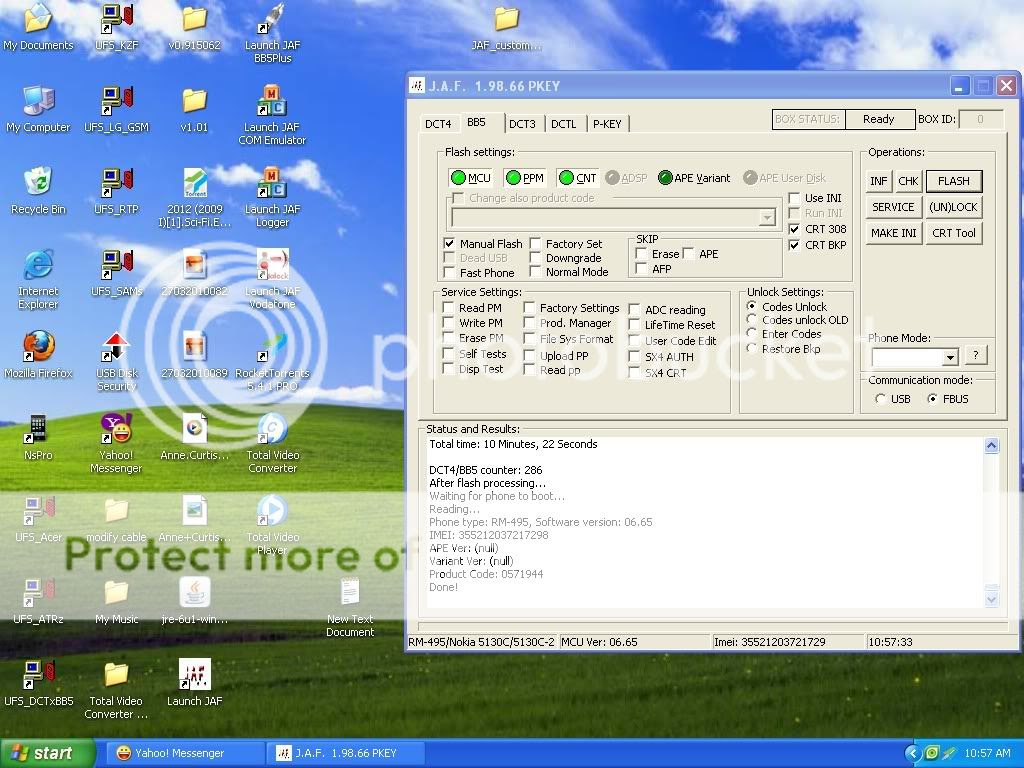Viewport: 1024px width, 768px height.
Task: Expand hidden system tray icons arrow
Action: (x=912, y=754)
